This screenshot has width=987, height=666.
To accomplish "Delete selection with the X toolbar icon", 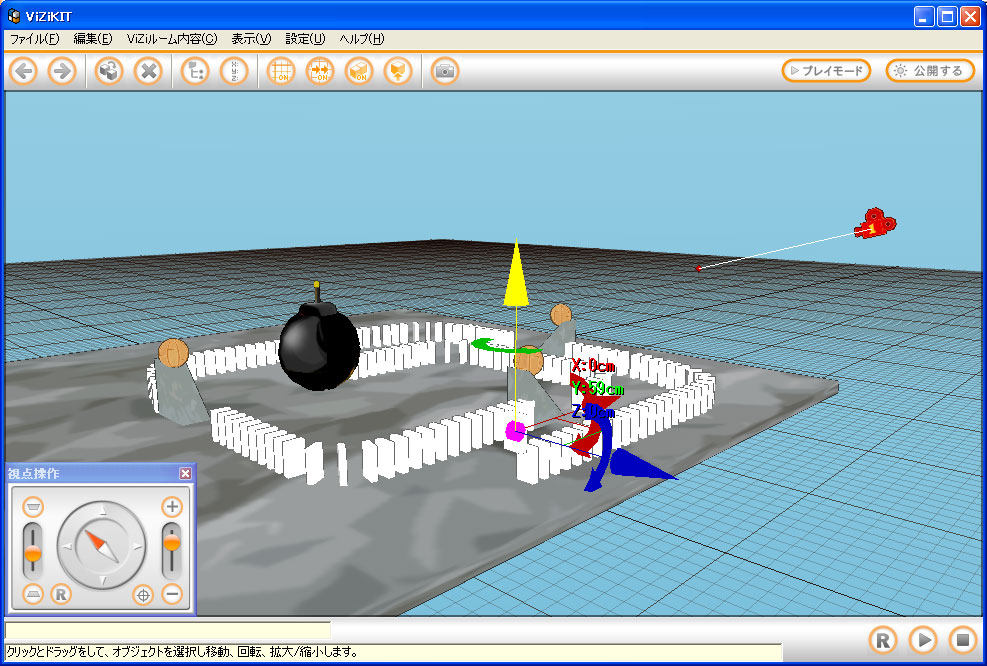I will pyautogui.click(x=148, y=71).
